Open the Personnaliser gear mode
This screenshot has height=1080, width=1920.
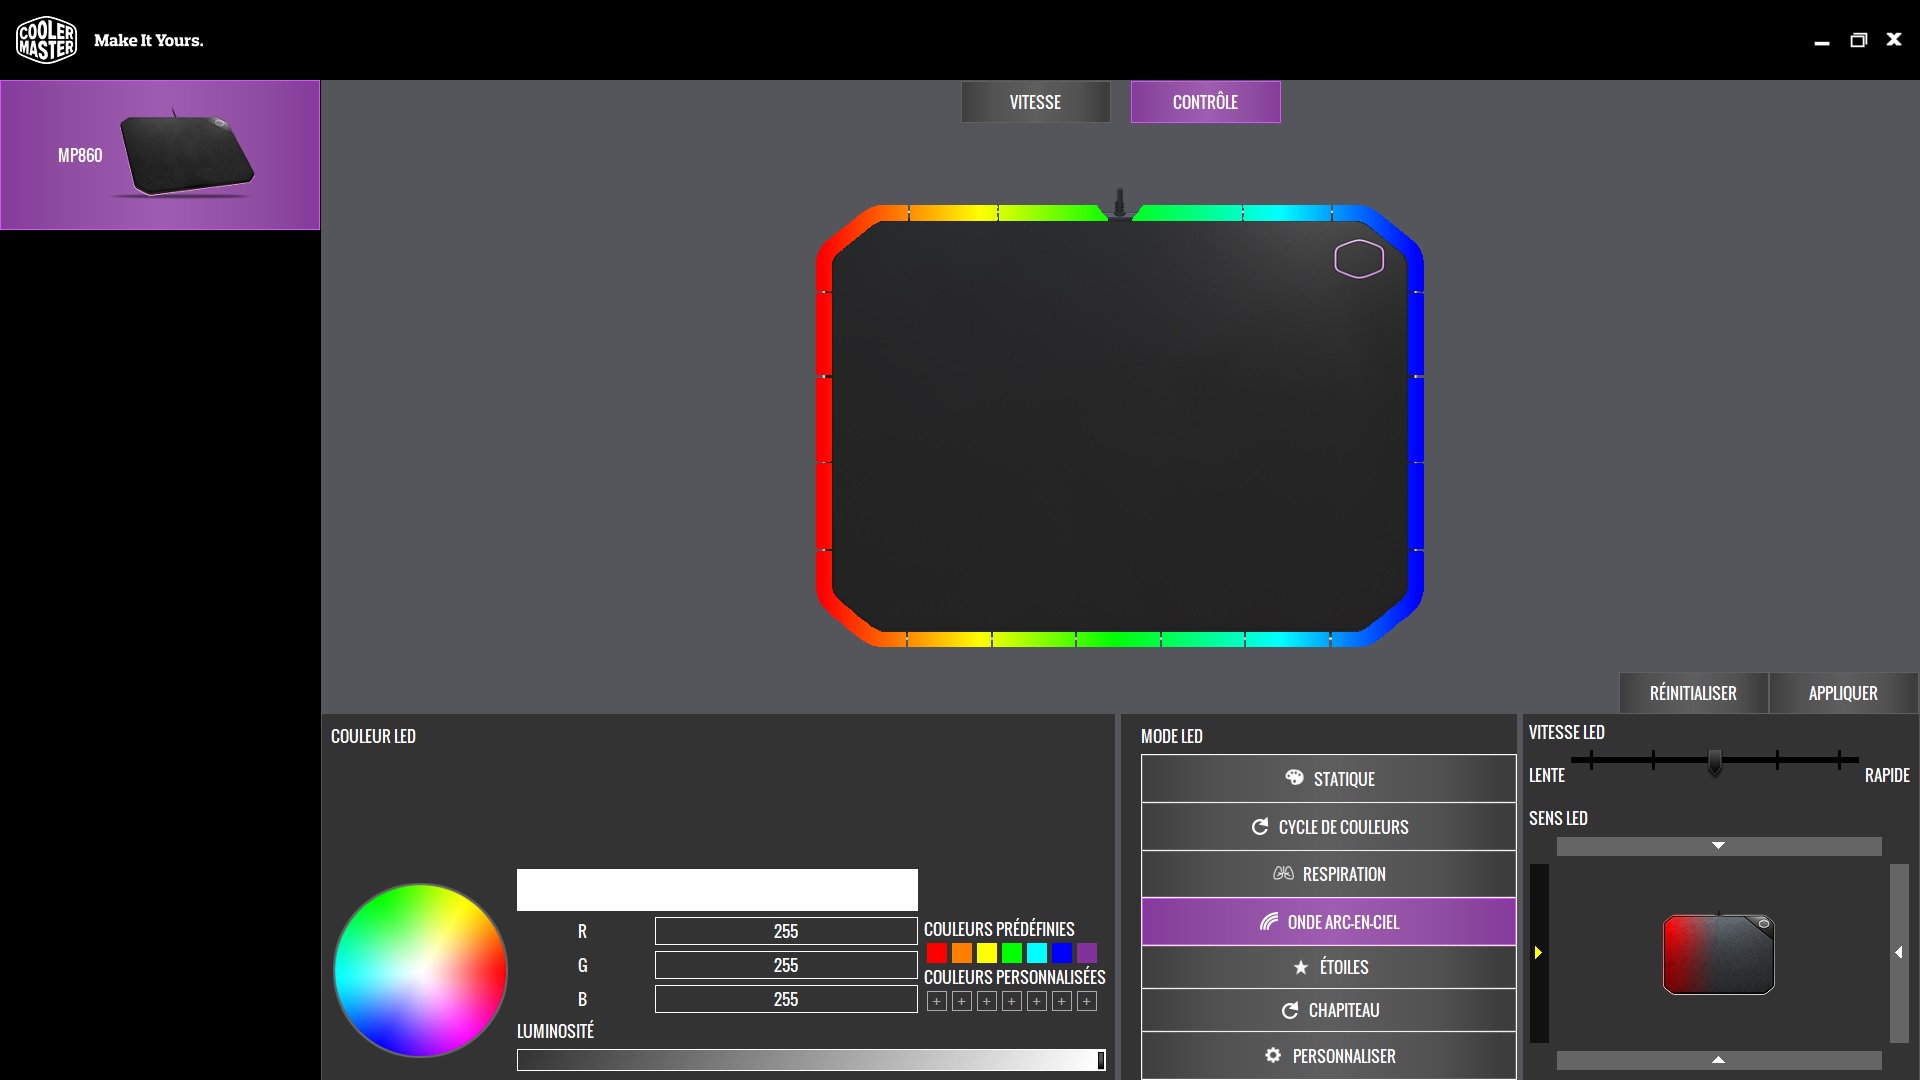(x=1328, y=1056)
